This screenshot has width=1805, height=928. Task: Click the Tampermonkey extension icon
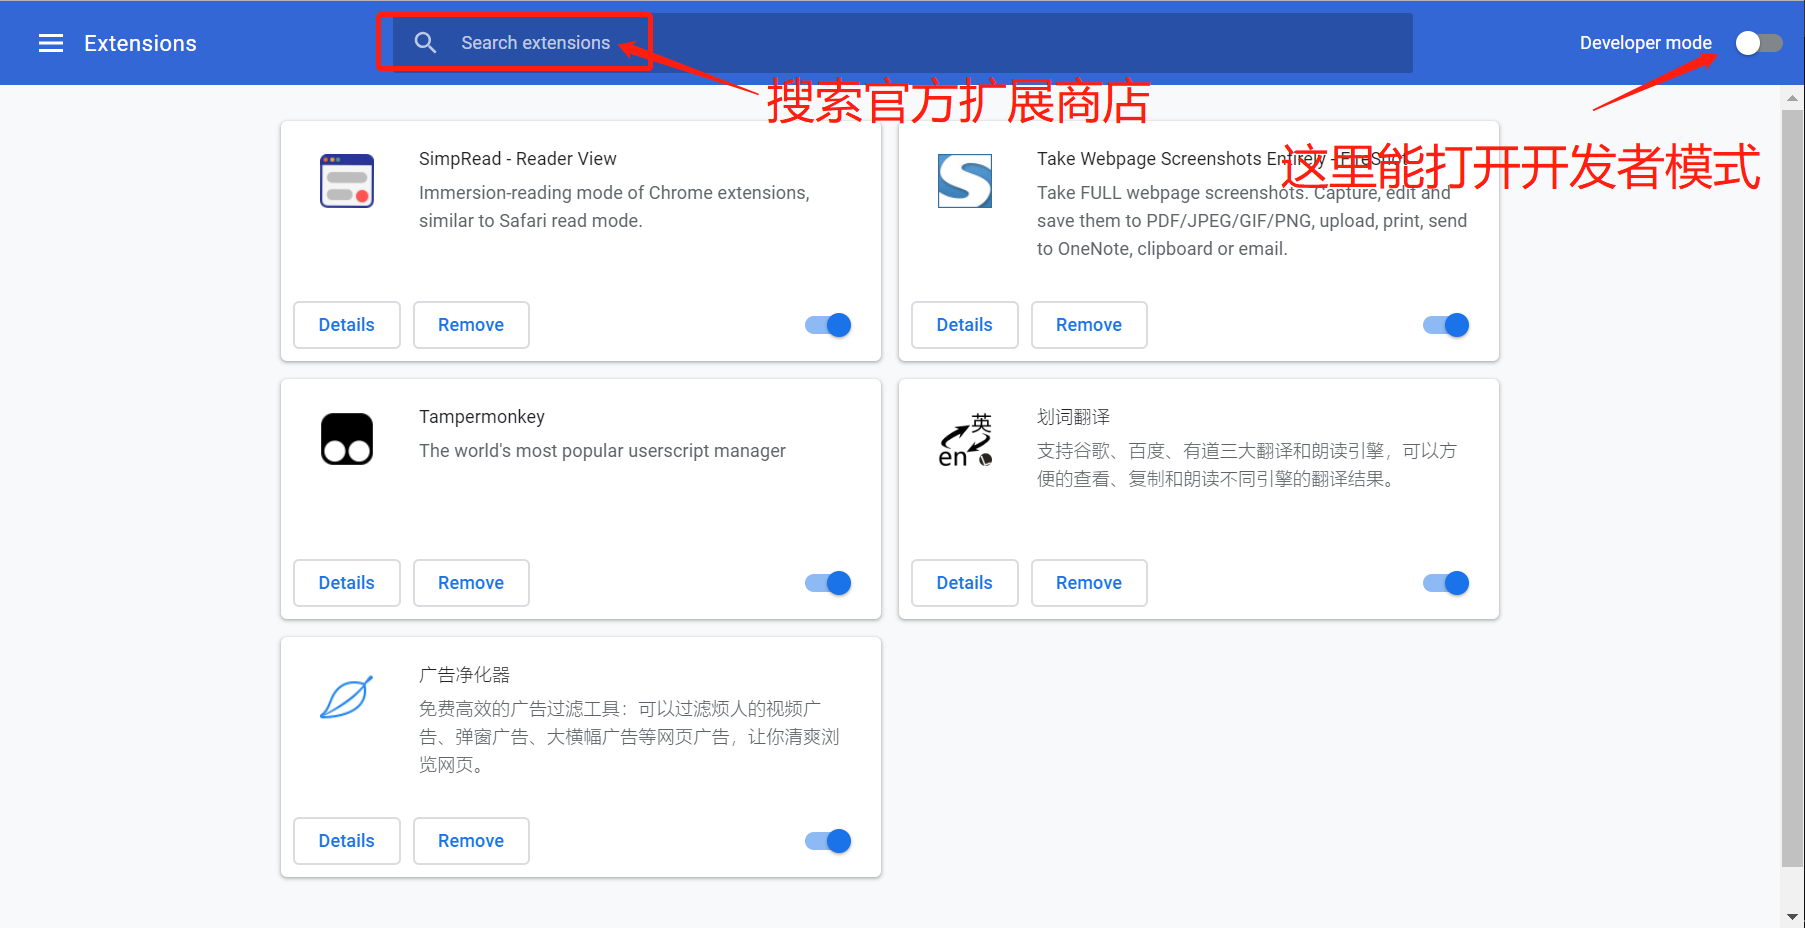[x=347, y=439]
